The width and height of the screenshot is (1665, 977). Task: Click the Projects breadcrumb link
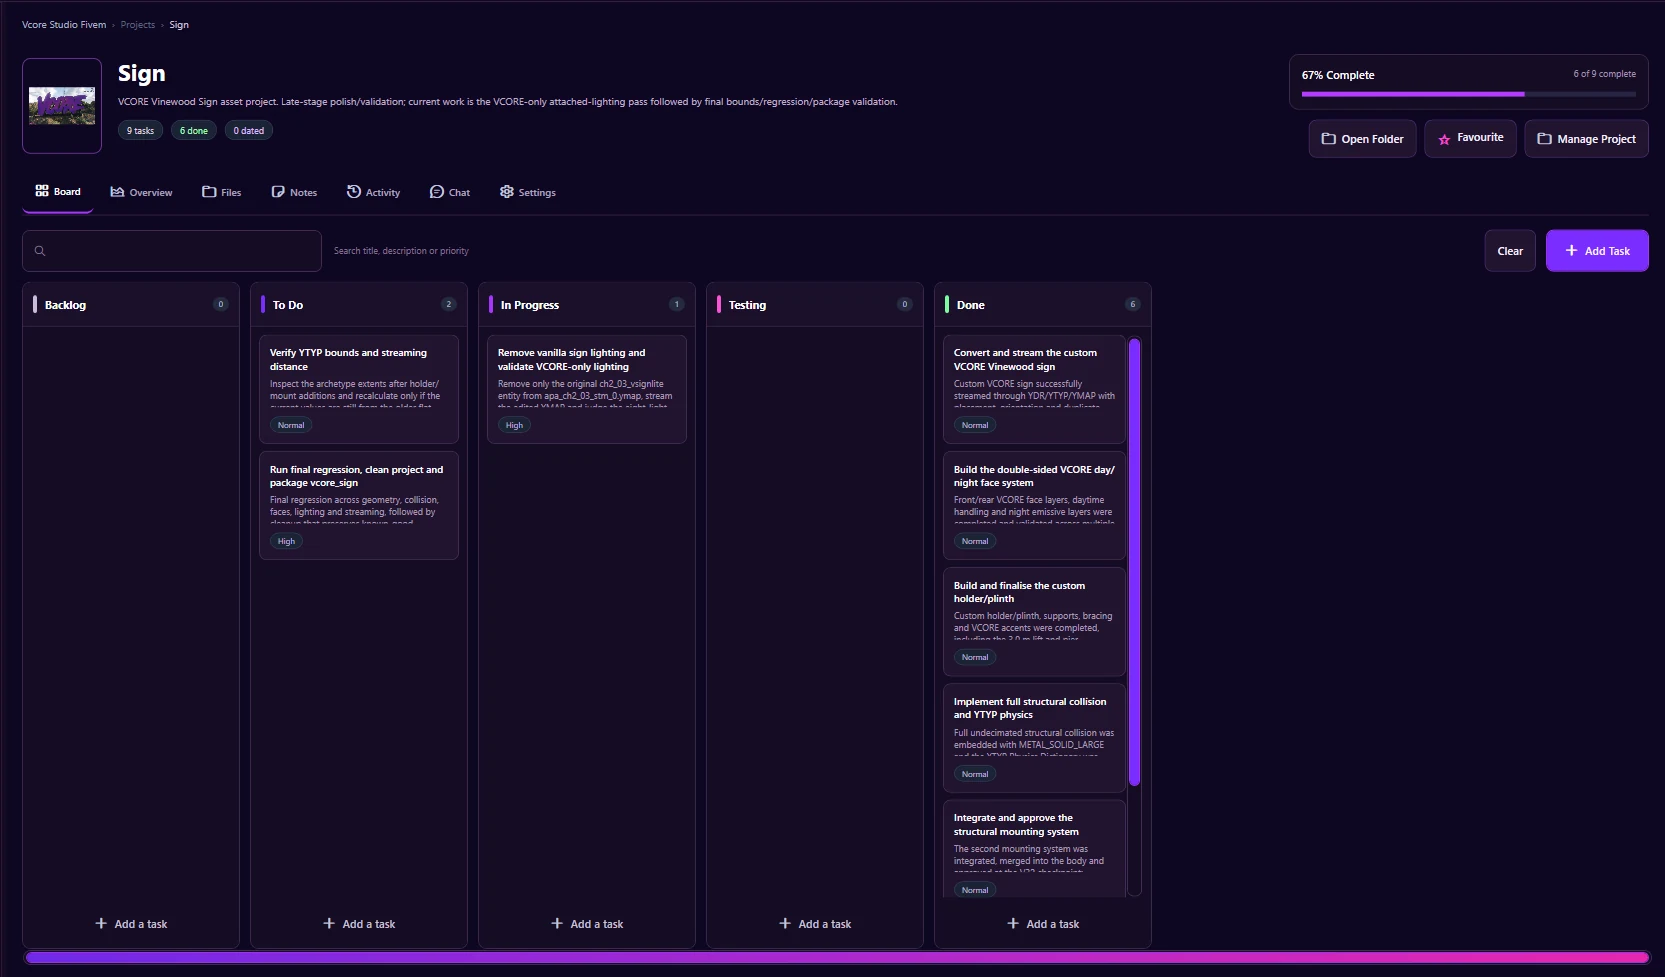pos(138,25)
